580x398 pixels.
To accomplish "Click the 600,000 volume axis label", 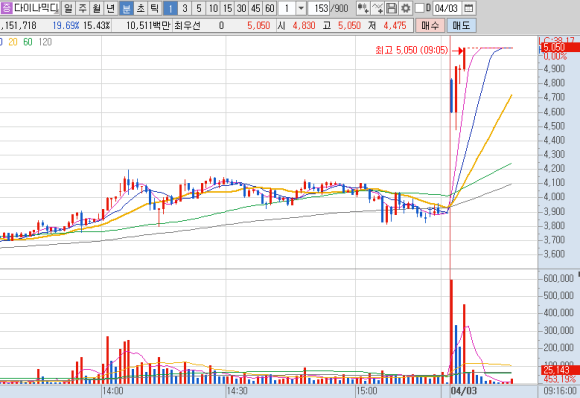I will (558, 278).
